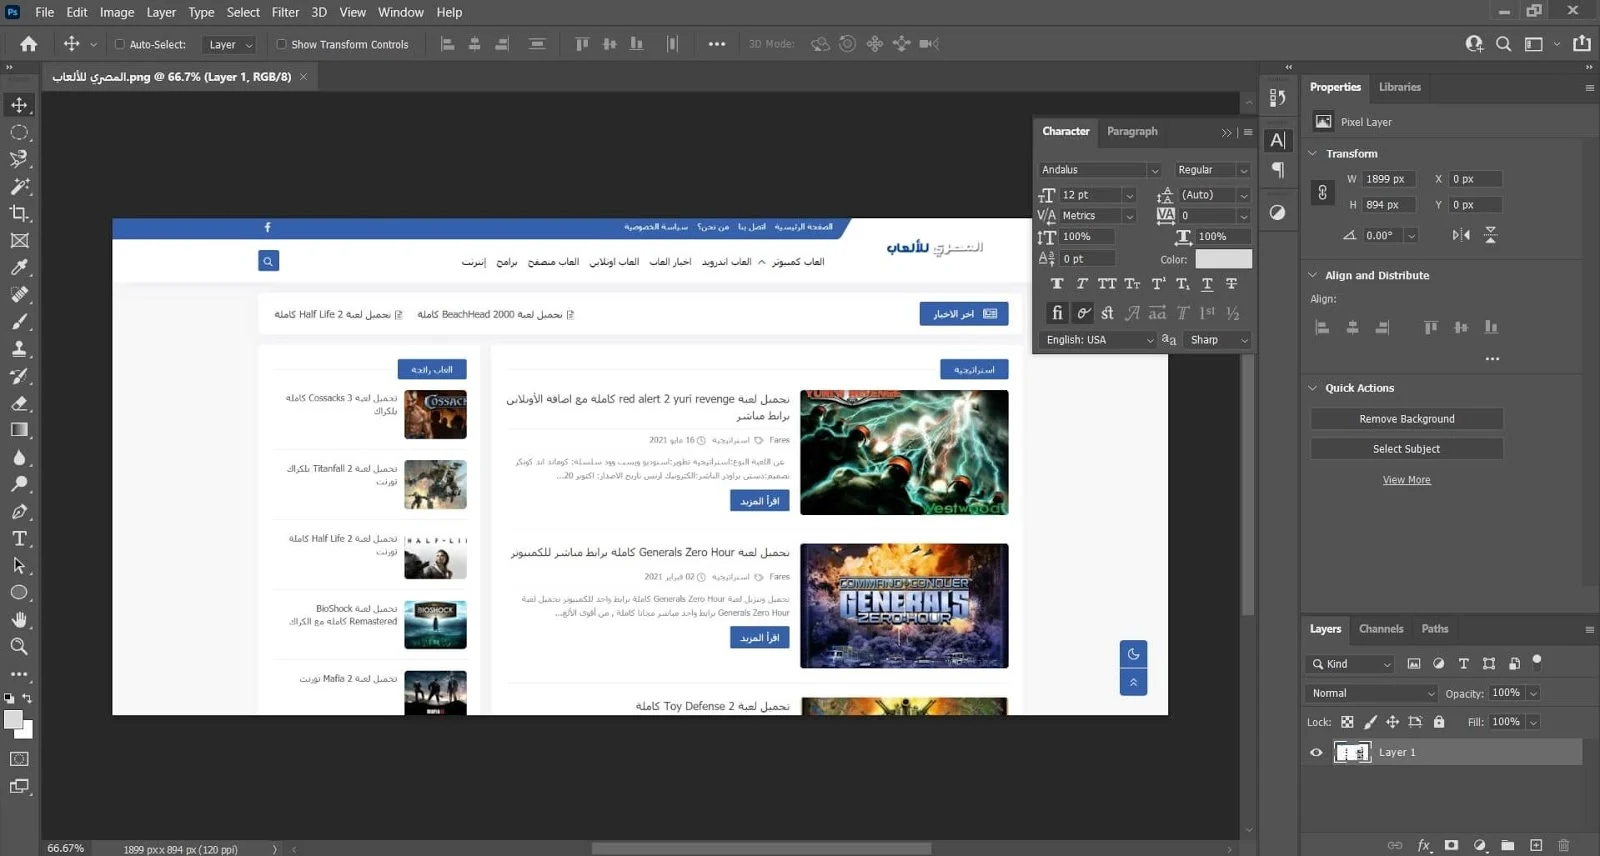Select the Clone Stamp tool

click(19, 349)
